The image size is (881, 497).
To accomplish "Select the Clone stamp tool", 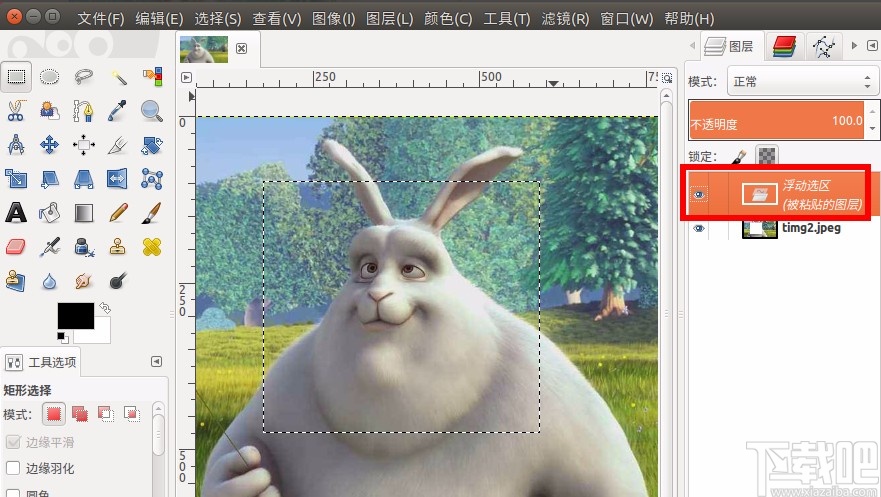I will pyautogui.click(x=118, y=247).
